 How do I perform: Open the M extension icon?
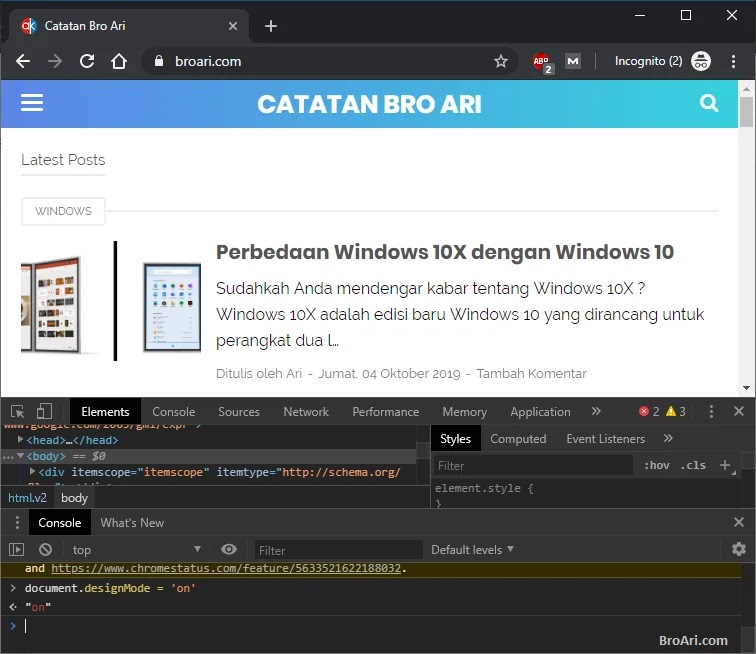[573, 61]
